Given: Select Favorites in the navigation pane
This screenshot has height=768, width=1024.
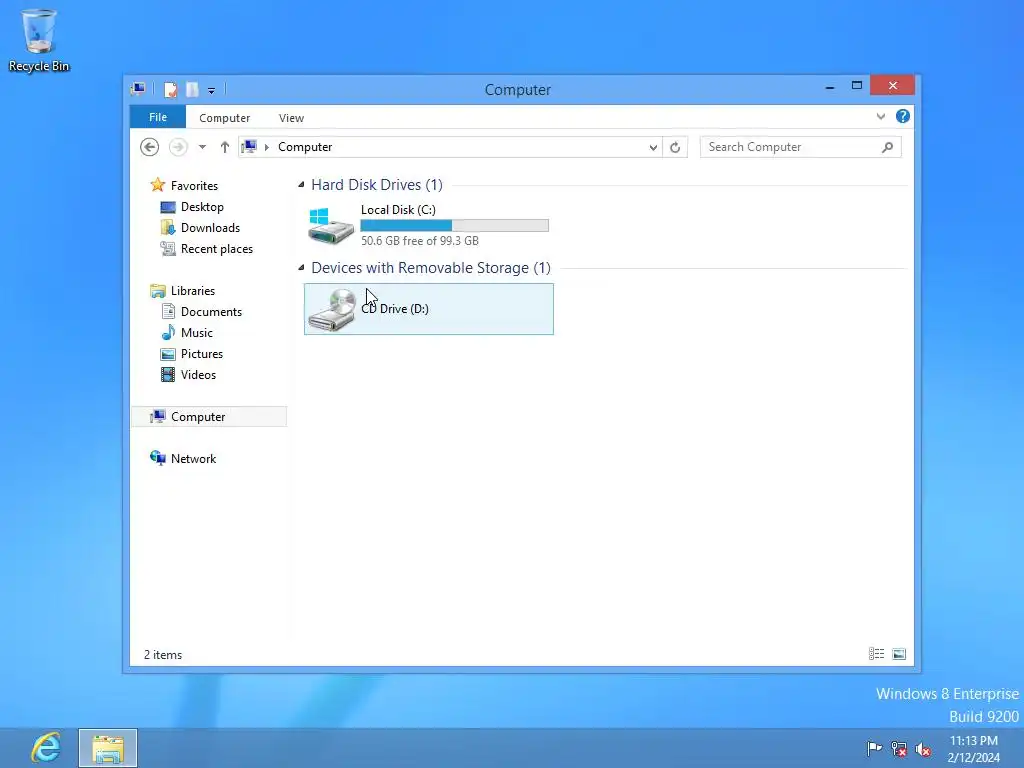Looking at the screenshot, I should tap(194, 185).
